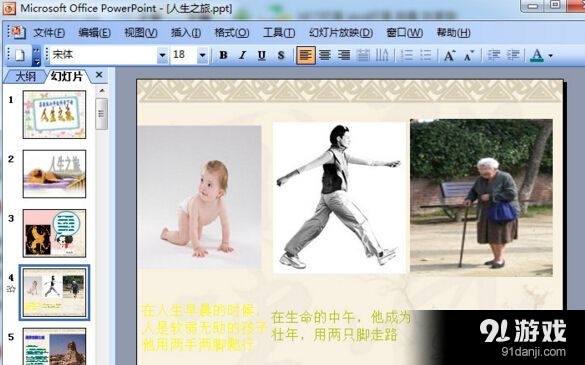Apply text Shadow formatting
585x365 pixels.
coord(281,55)
